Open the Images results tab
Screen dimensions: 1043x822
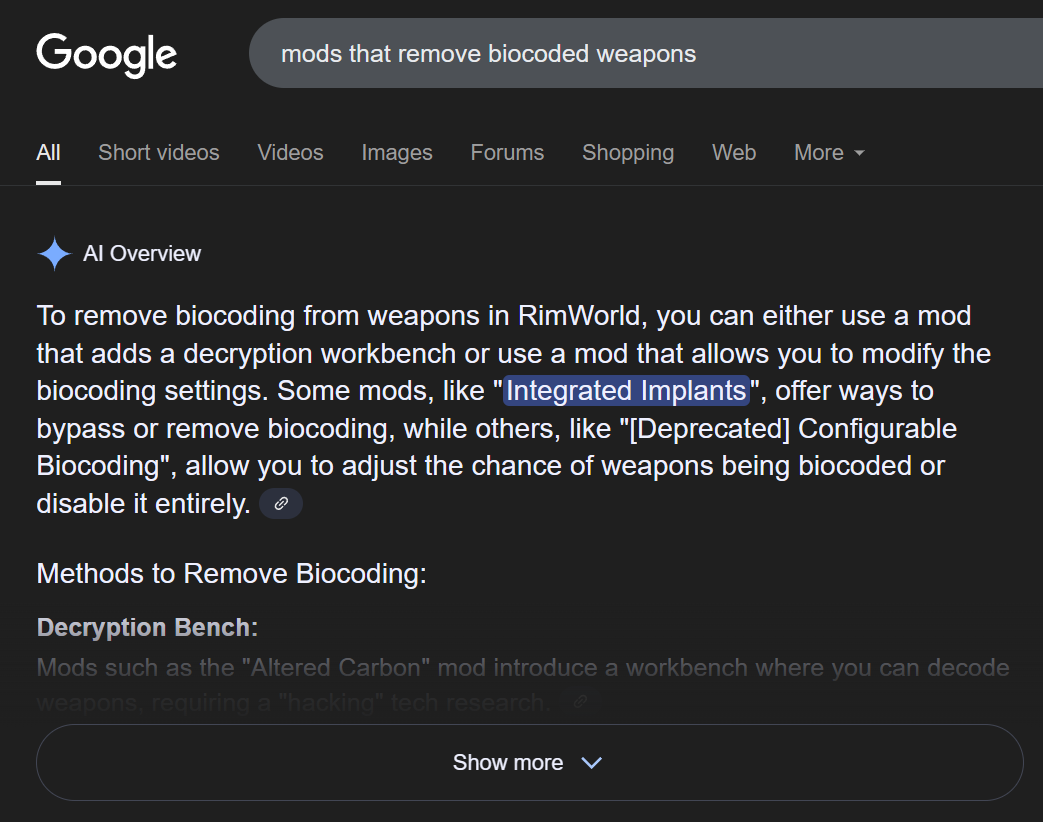click(x=397, y=152)
